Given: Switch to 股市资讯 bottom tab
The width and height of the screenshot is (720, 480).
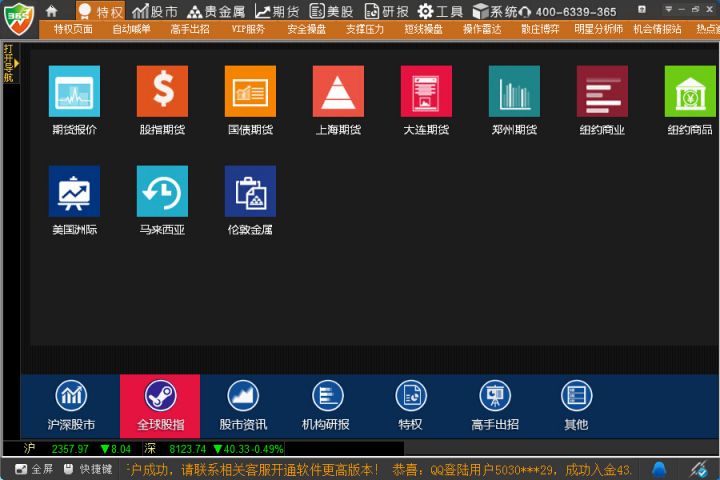Looking at the screenshot, I should (x=243, y=406).
